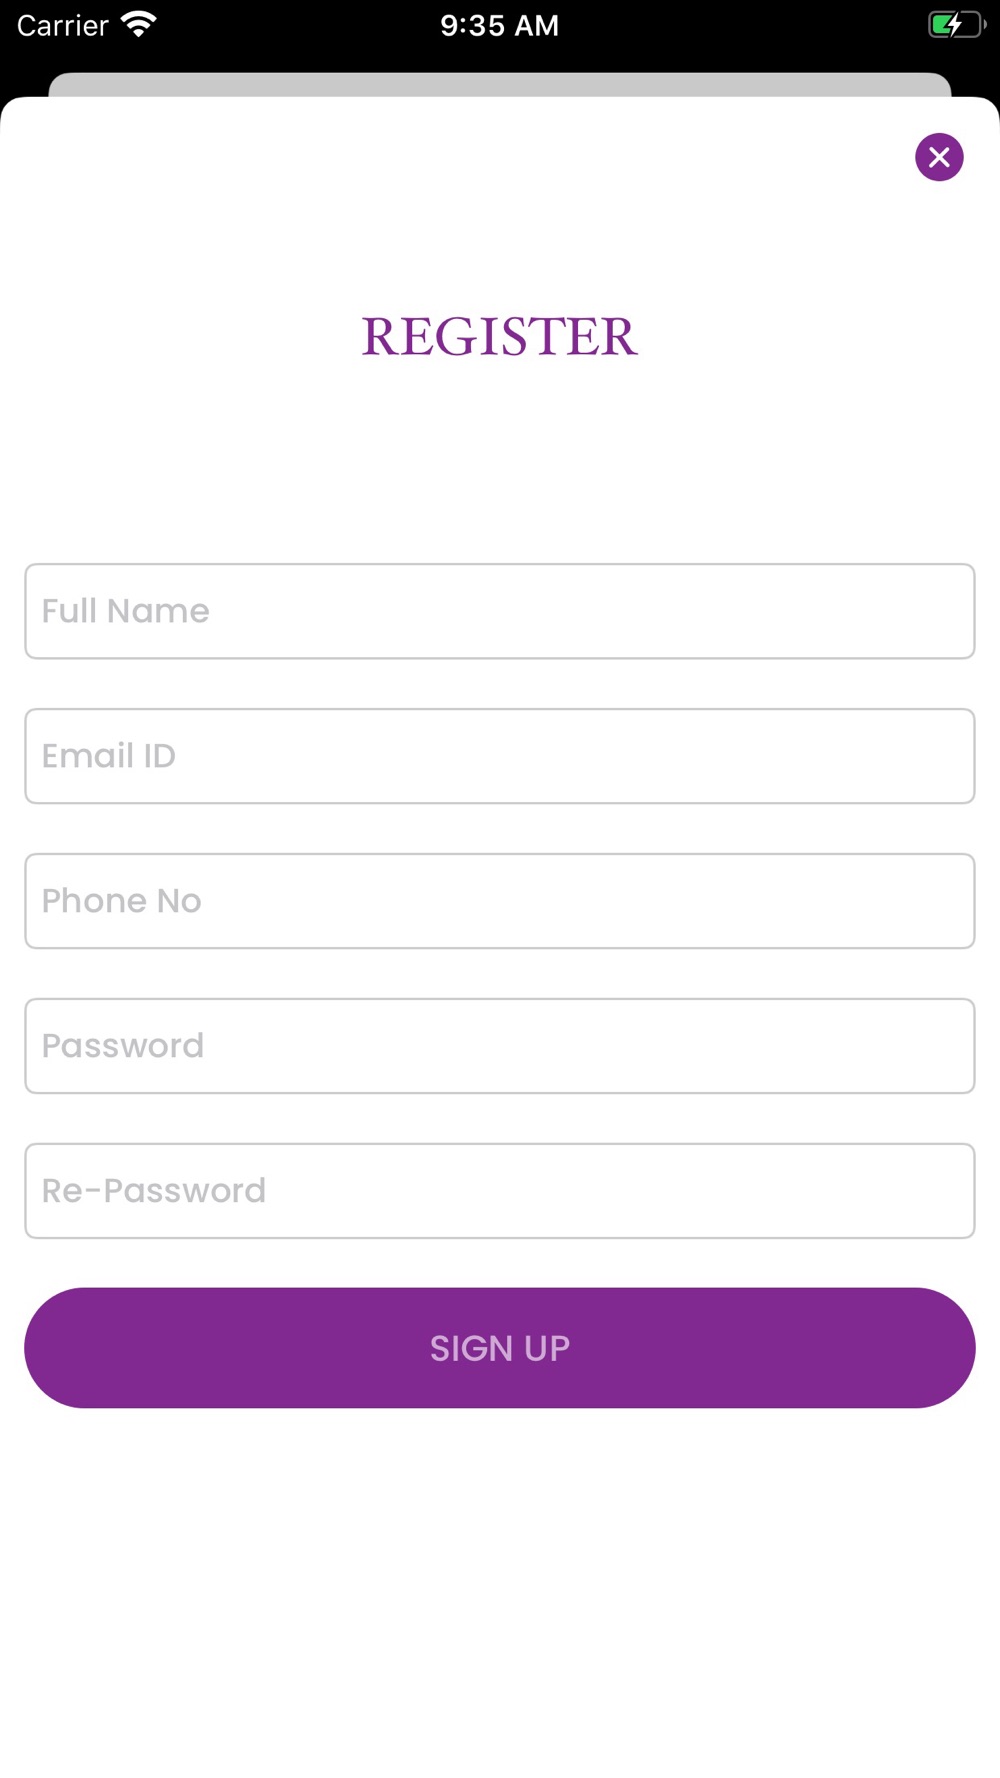Image resolution: width=1000 pixels, height=1778 pixels.
Task: Click the REGISTER heading text
Action: (x=499, y=336)
